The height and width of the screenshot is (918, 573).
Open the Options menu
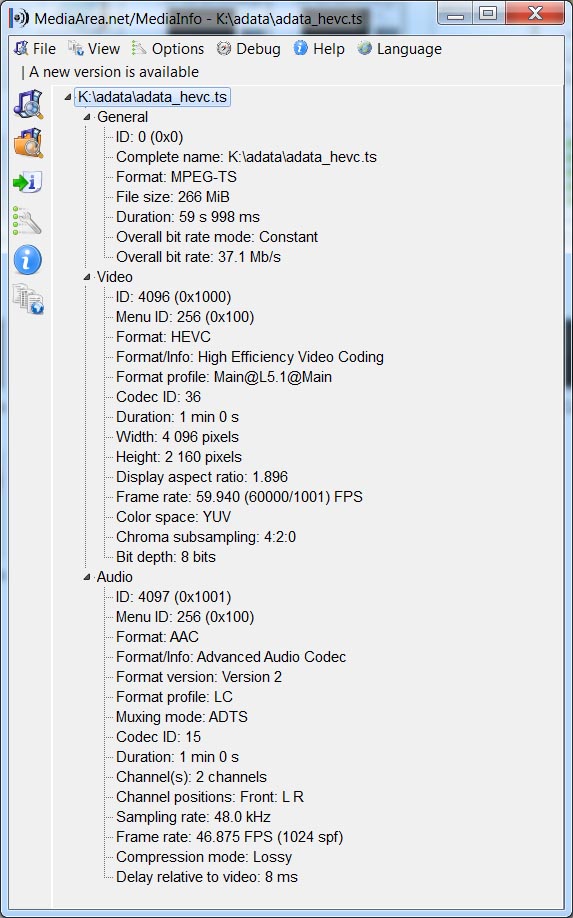(168, 49)
